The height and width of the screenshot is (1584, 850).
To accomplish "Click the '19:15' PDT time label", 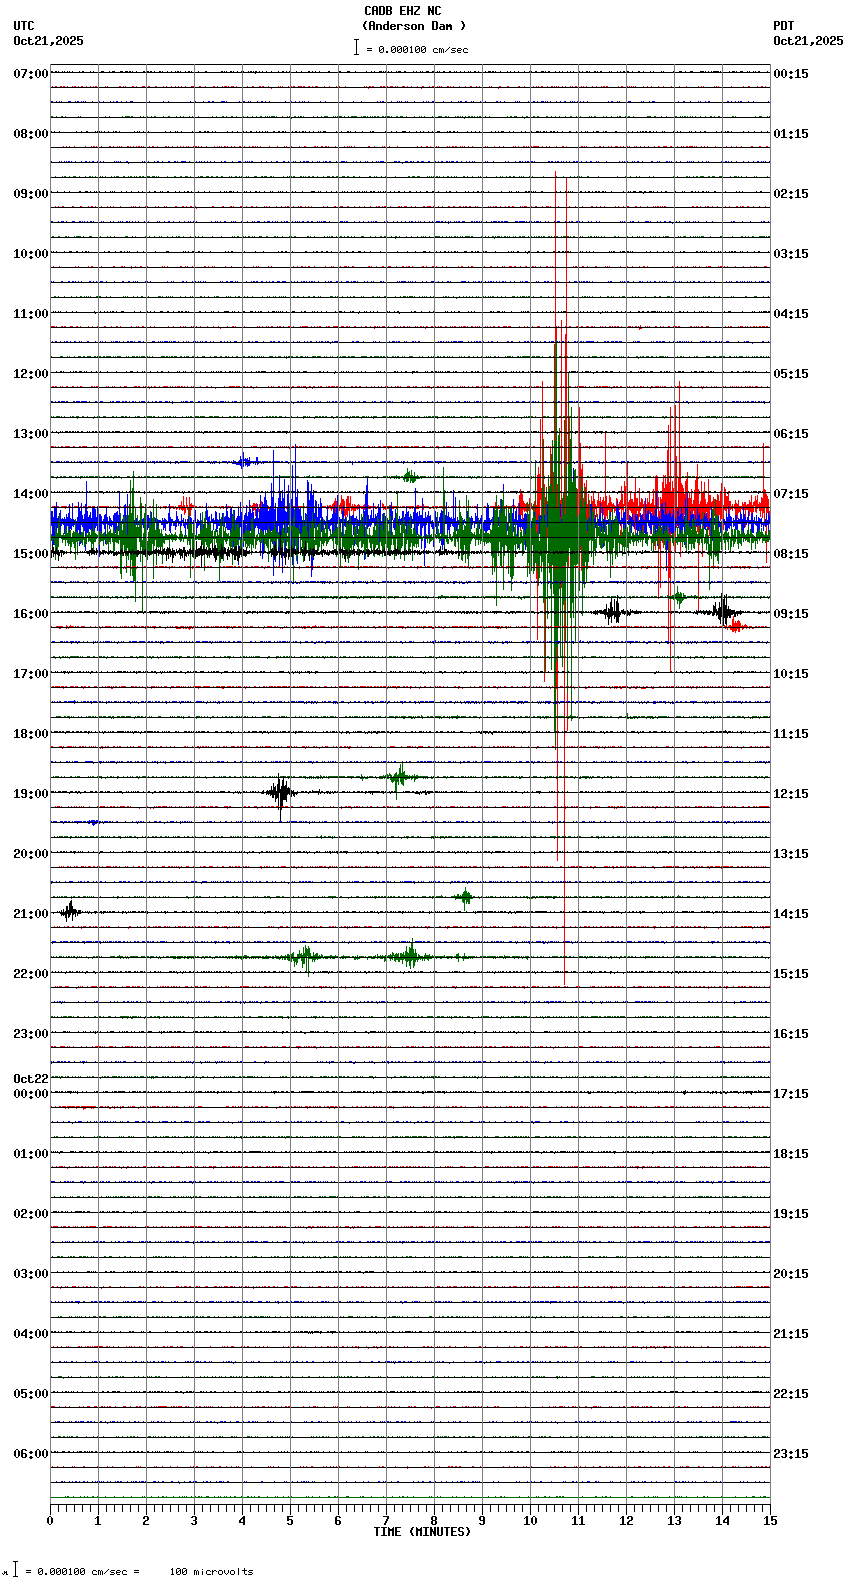I will pos(791,1214).
